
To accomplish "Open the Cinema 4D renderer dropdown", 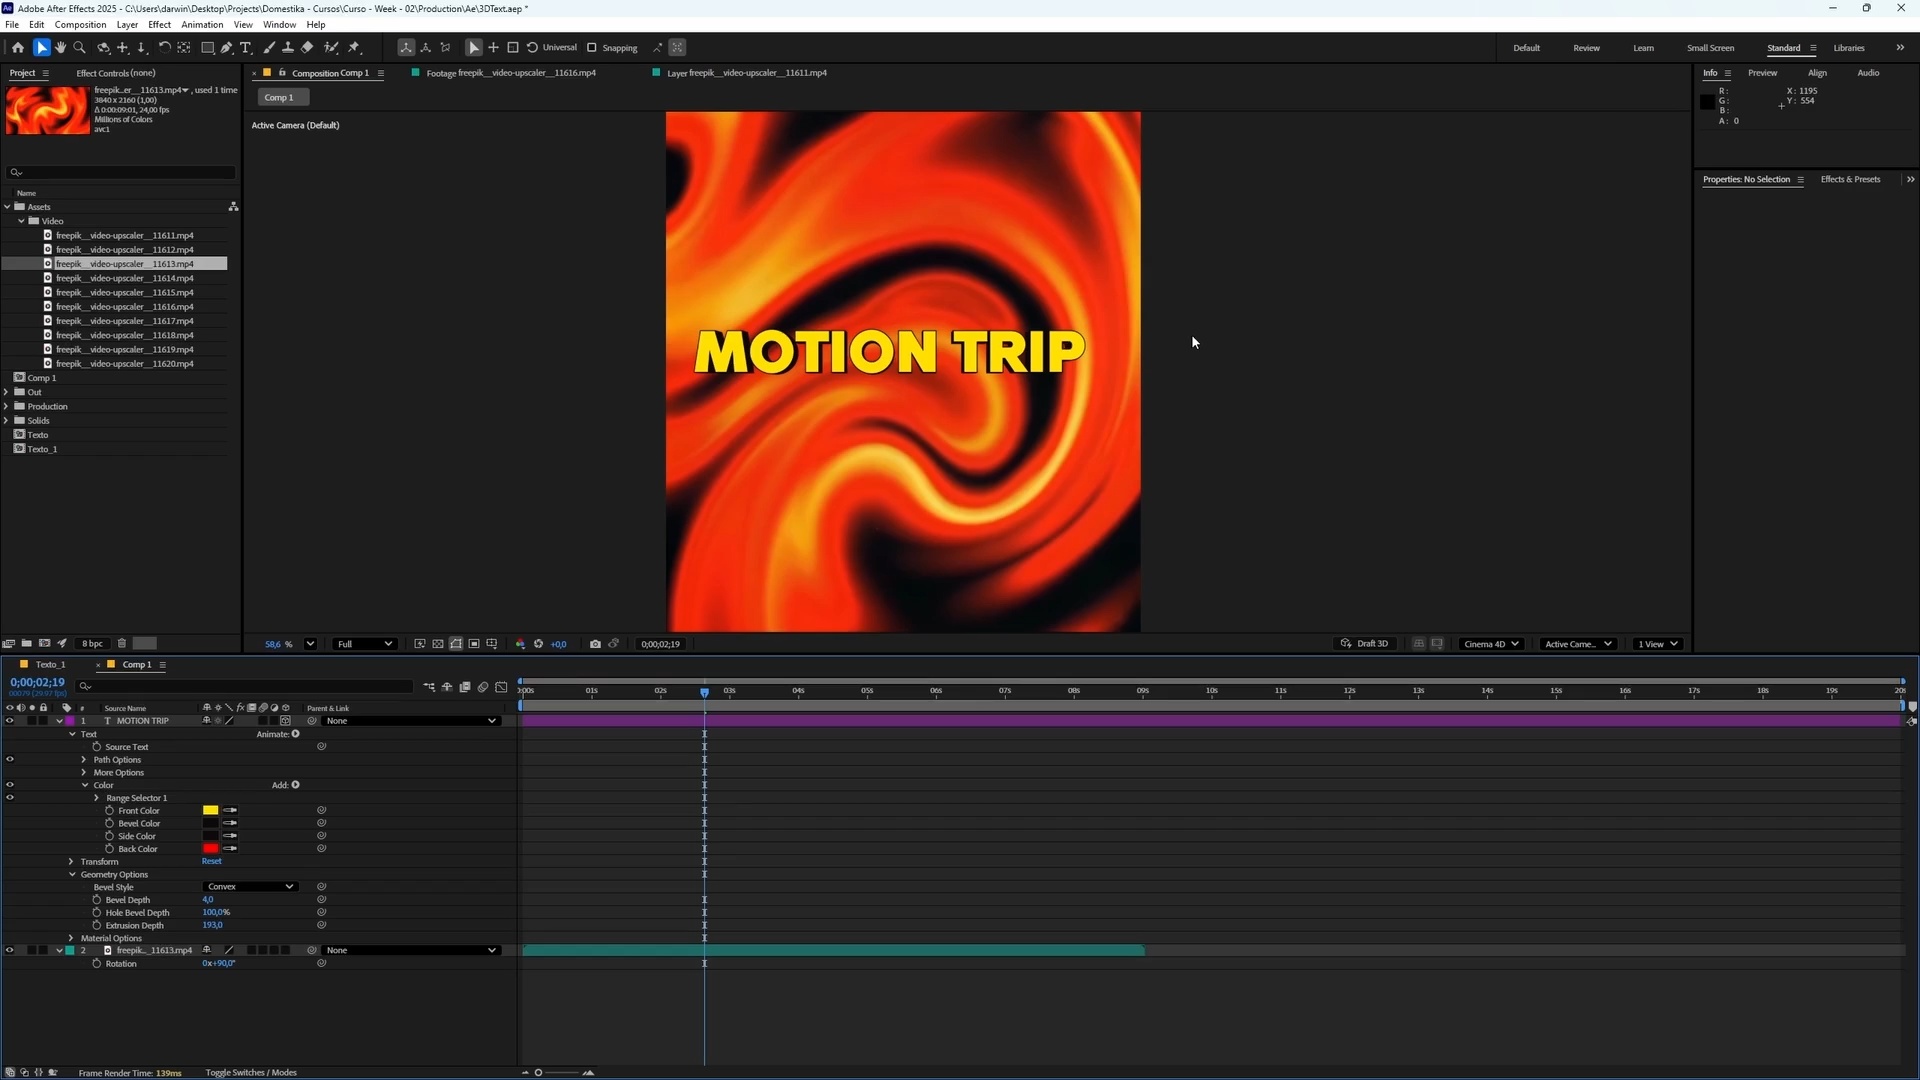I will point(1491,644).
